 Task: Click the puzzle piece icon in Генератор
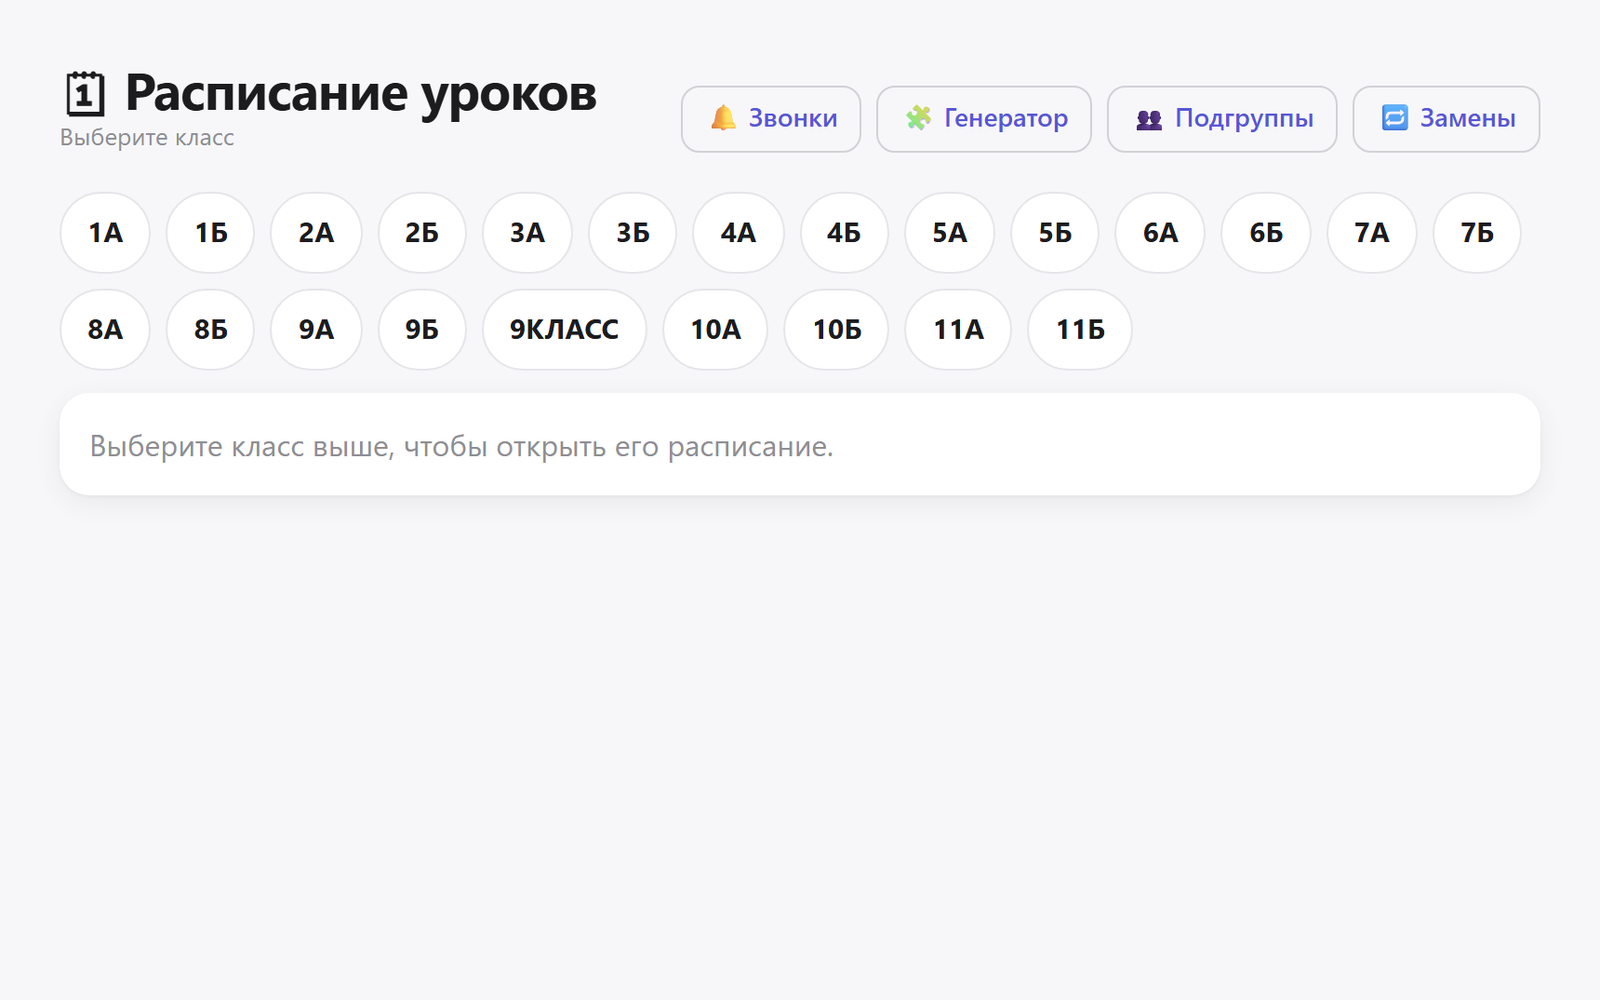(918, 118)
